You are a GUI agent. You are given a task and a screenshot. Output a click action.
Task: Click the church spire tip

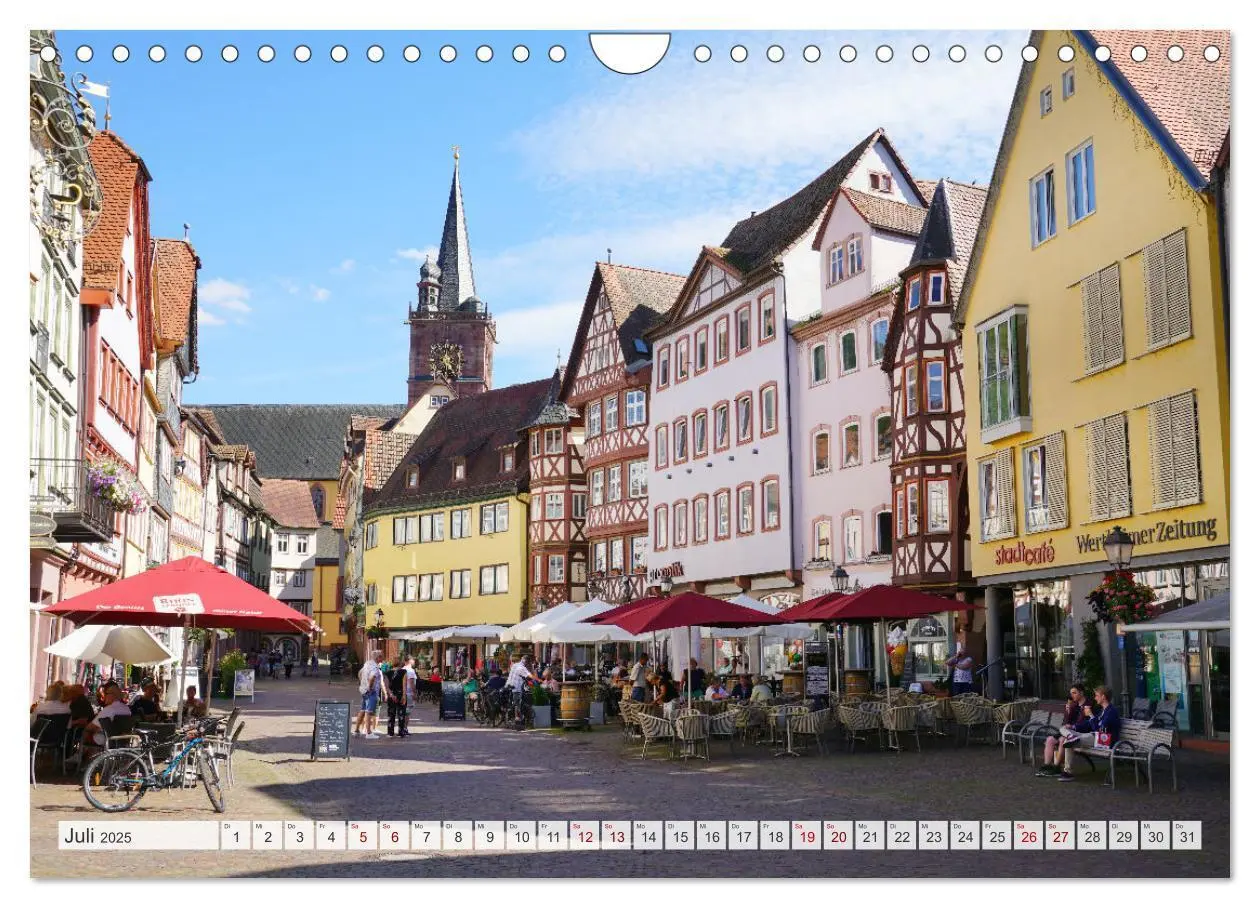456,157
